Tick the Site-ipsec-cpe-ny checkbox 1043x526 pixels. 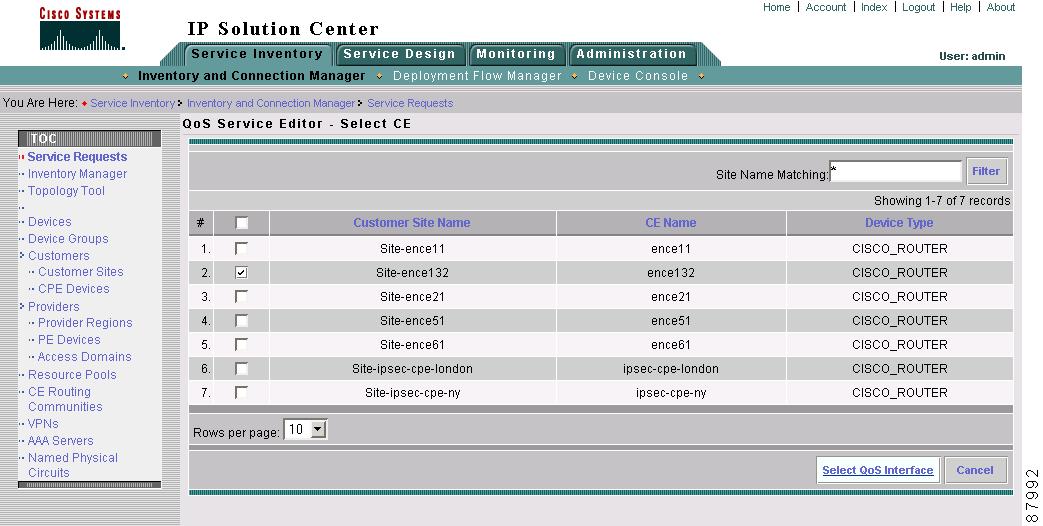pyautogui.click(x=241, y=392)
